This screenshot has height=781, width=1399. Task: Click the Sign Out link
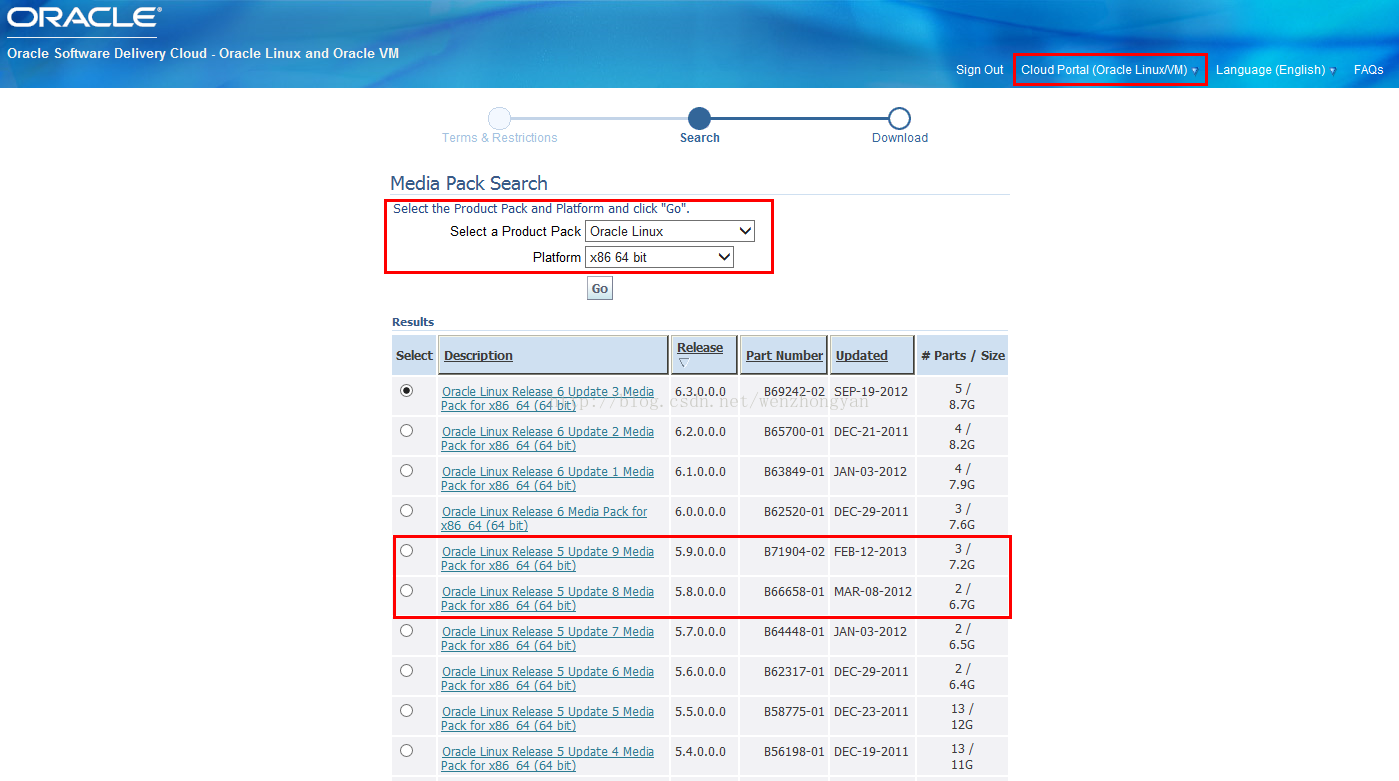tap(980, 70)
